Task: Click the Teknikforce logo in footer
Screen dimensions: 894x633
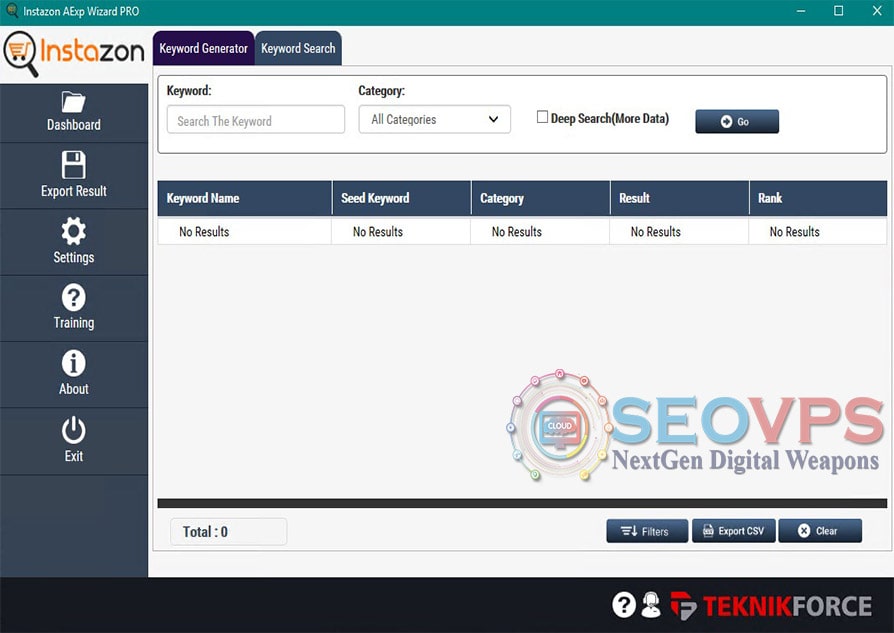Action: (x=771, y=606)
